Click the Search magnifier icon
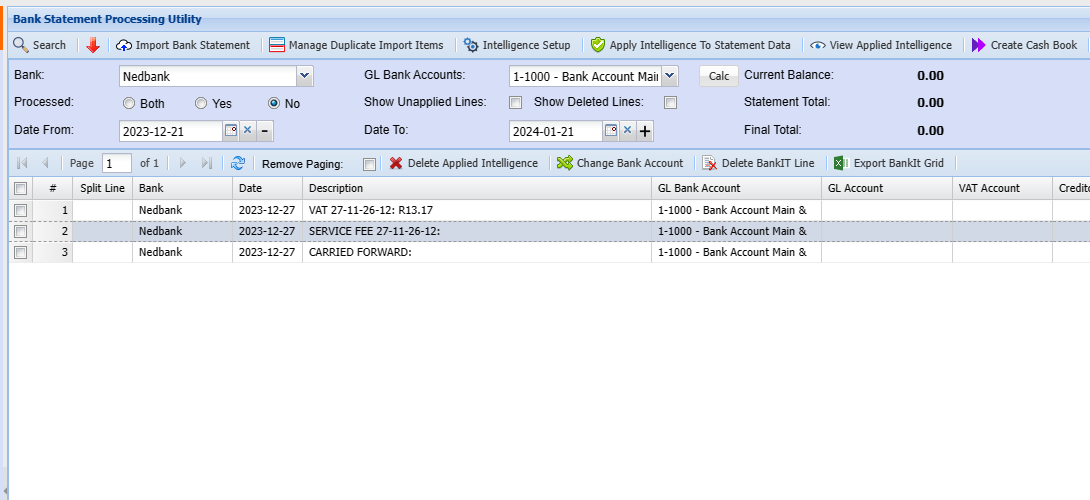This screenshot has width=1090, height=500. (x=21, y=45)
